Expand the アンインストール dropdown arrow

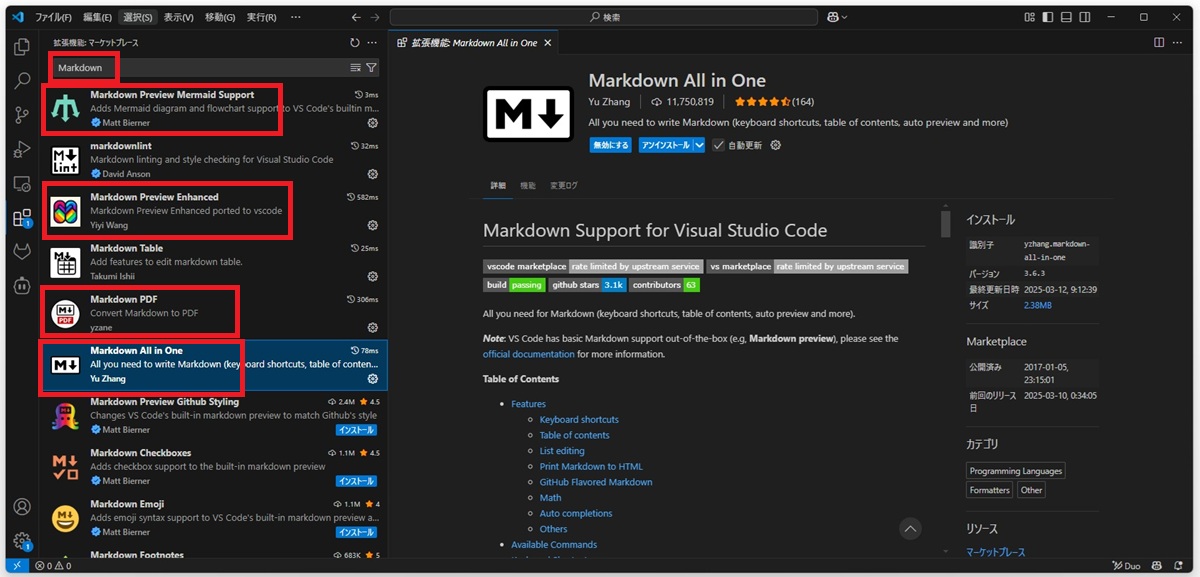(x=700, y=145)
